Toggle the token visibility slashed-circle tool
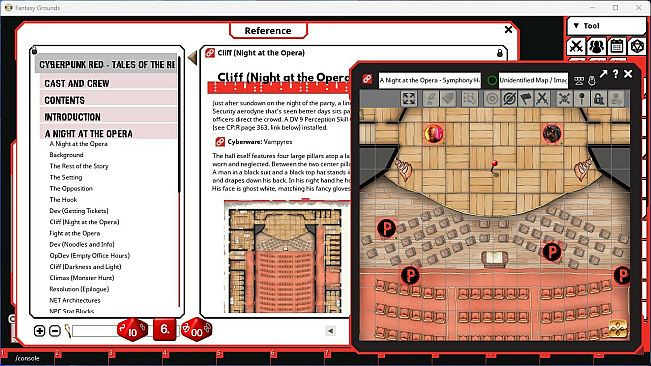Screen dimensions: 651x366 (509, 99)
